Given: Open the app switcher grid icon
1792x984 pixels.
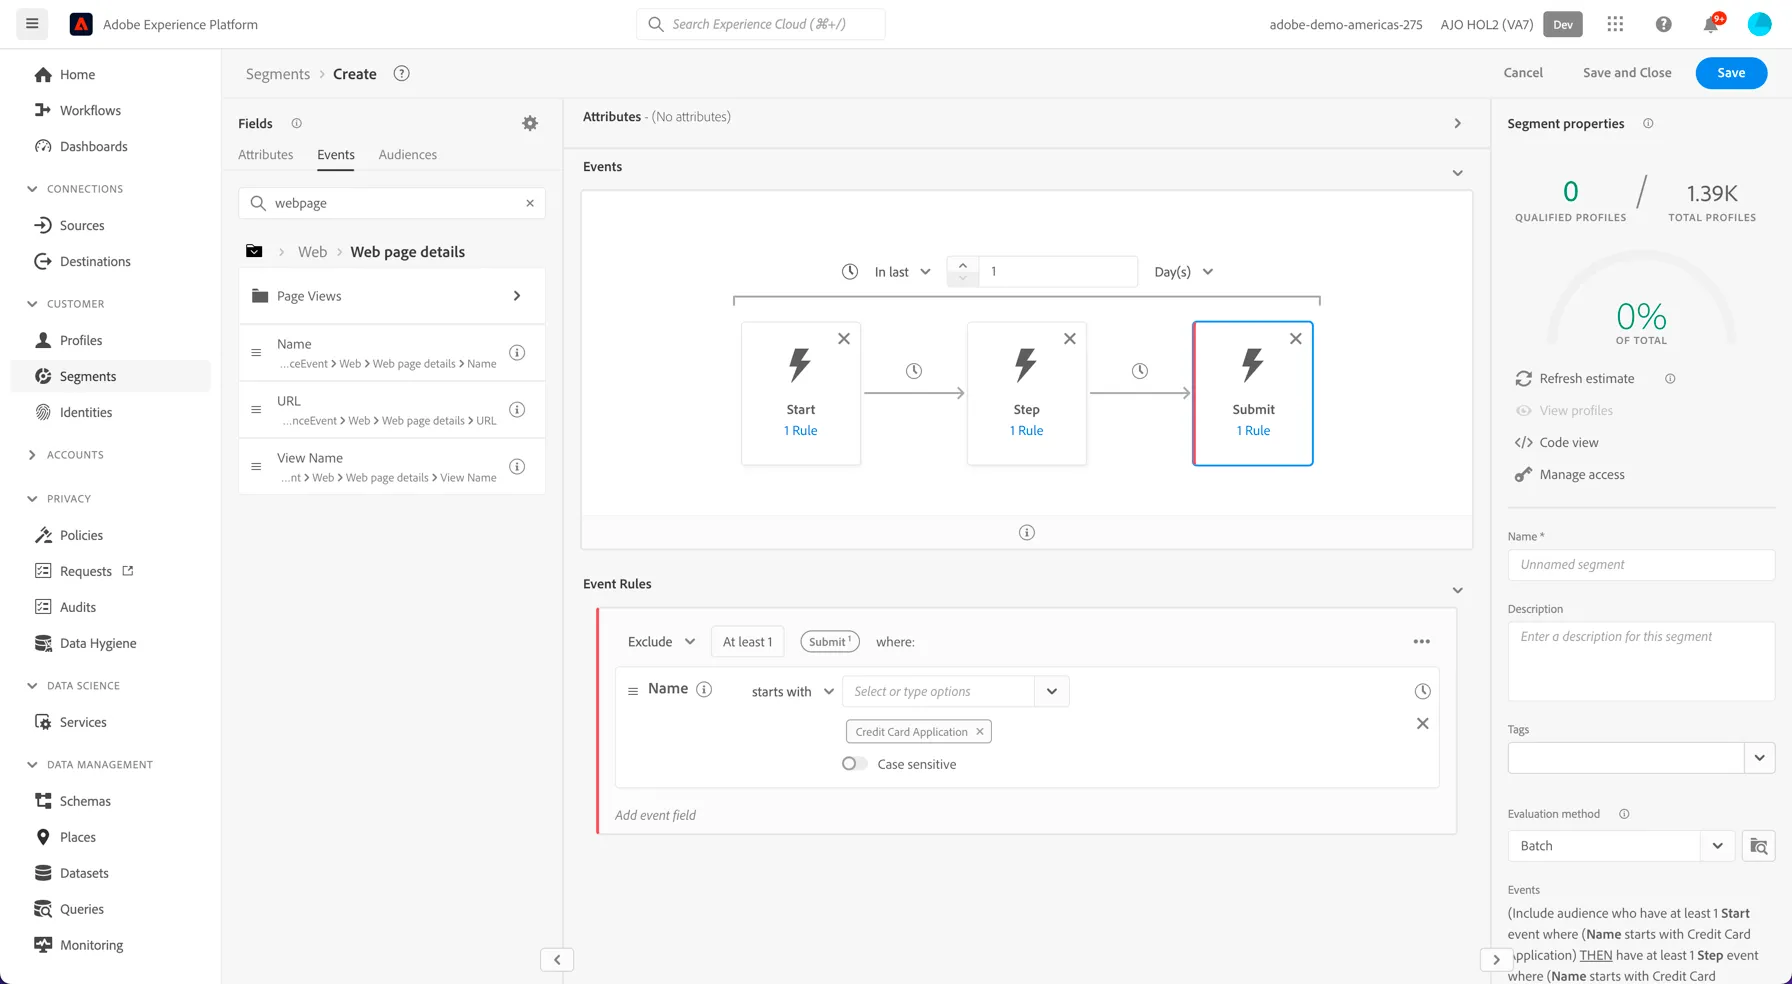Looking at the screenshot, I should coord(1615,24).
